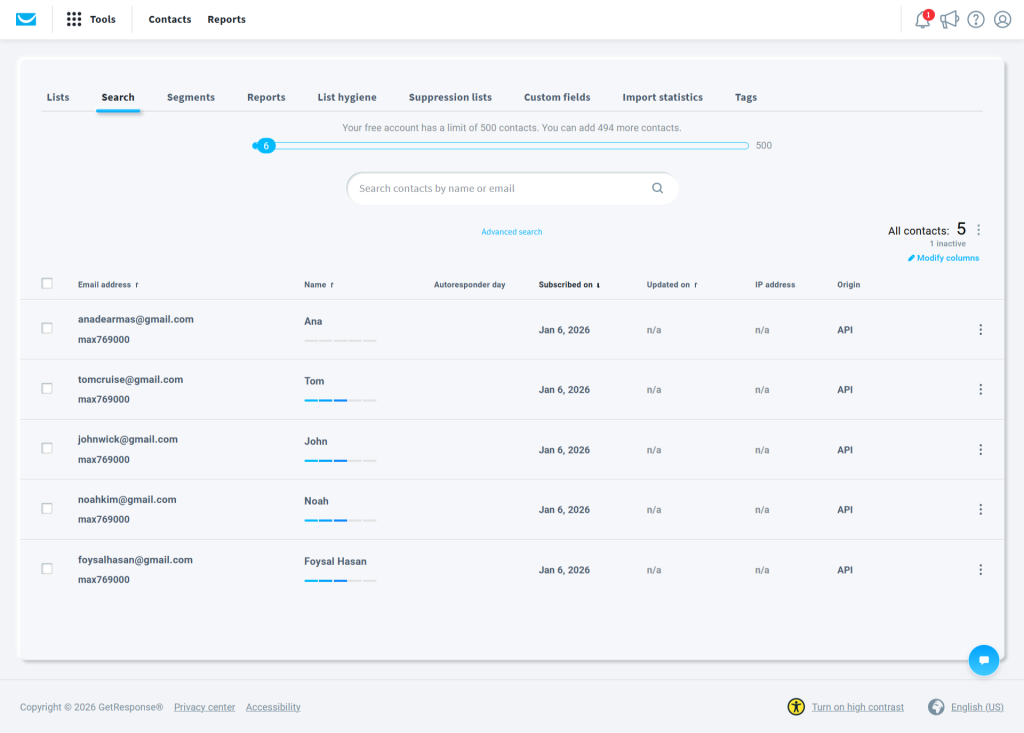Open the announcements megaphone icon
Image resolution: width=1024 pixels, height=733 pixels.
[950, 20]
